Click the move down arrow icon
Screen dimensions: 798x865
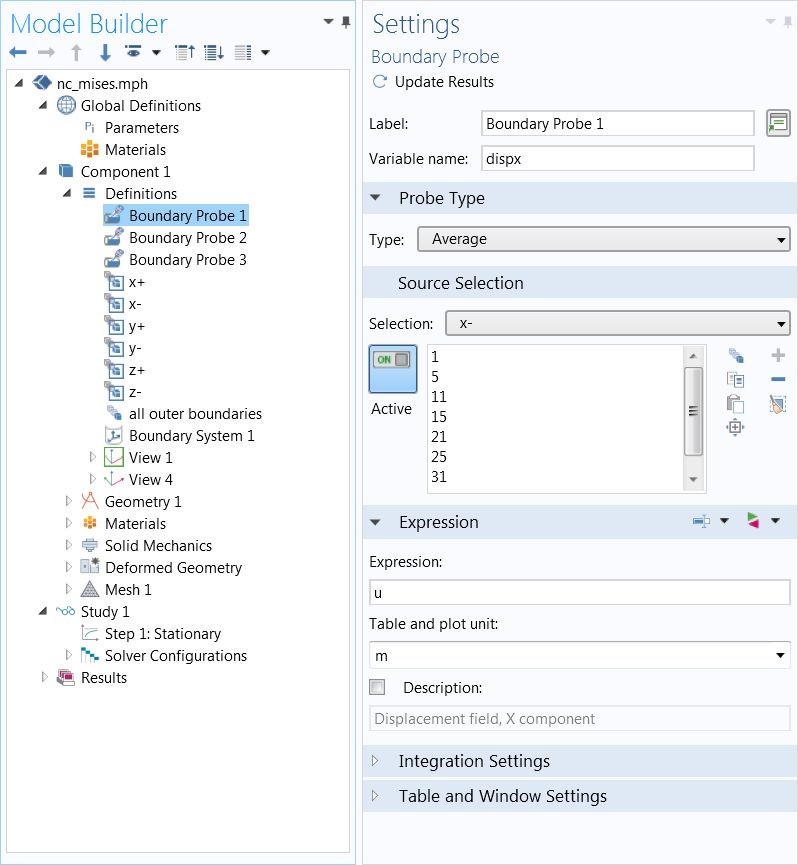pyautogui.click(x=105, y=52)
